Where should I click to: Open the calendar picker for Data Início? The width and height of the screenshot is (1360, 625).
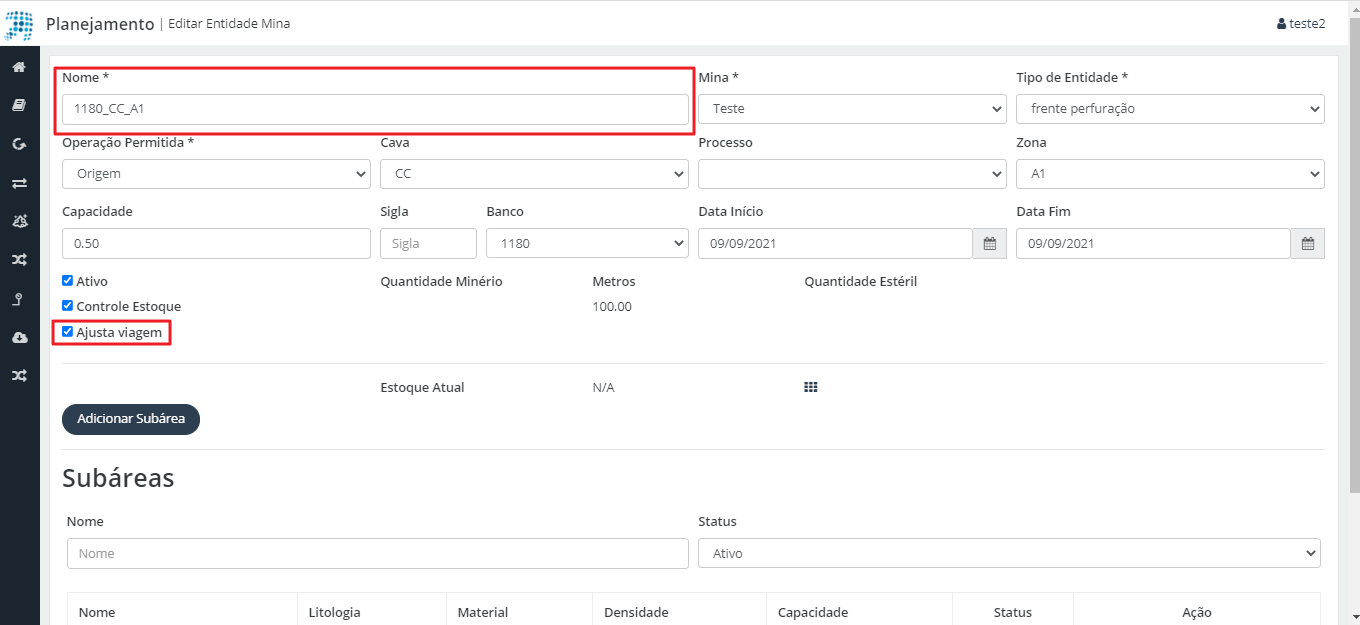pos(989,244)
